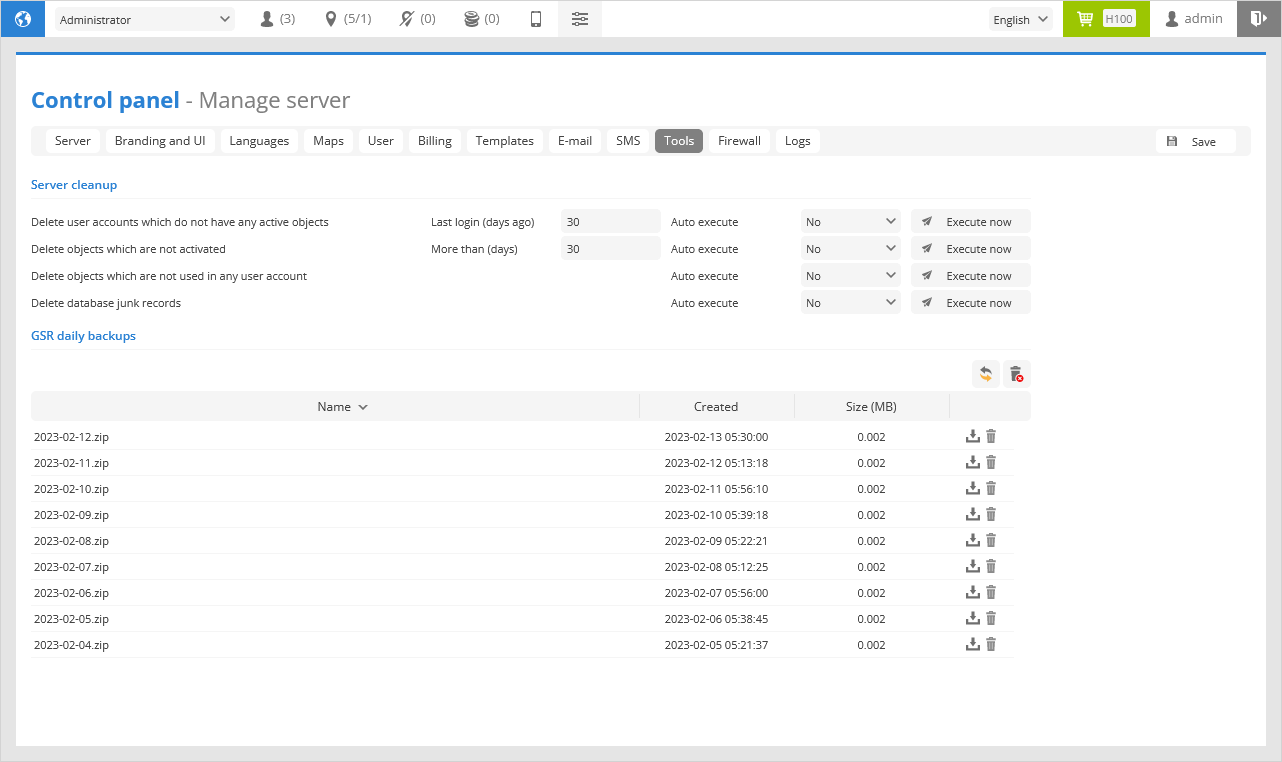
Task: Click the Last login days ago field
Action: tap(611, 222)
